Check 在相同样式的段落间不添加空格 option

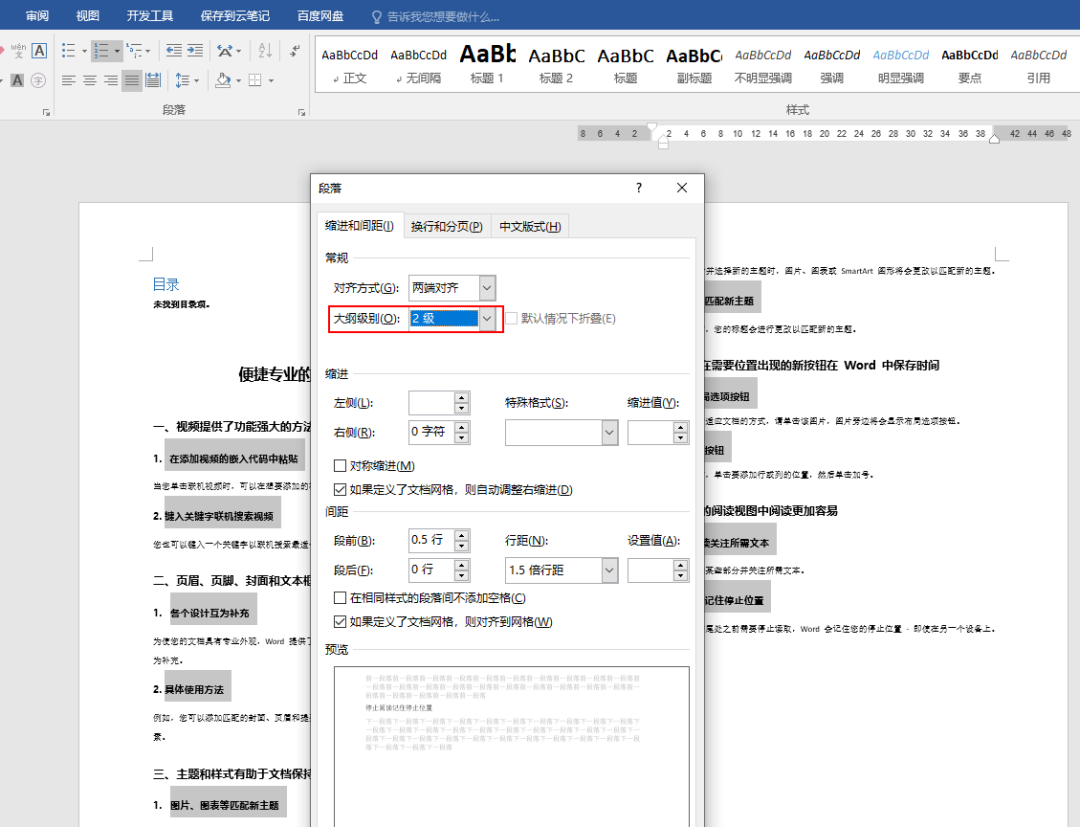click(x=341, y=598)
